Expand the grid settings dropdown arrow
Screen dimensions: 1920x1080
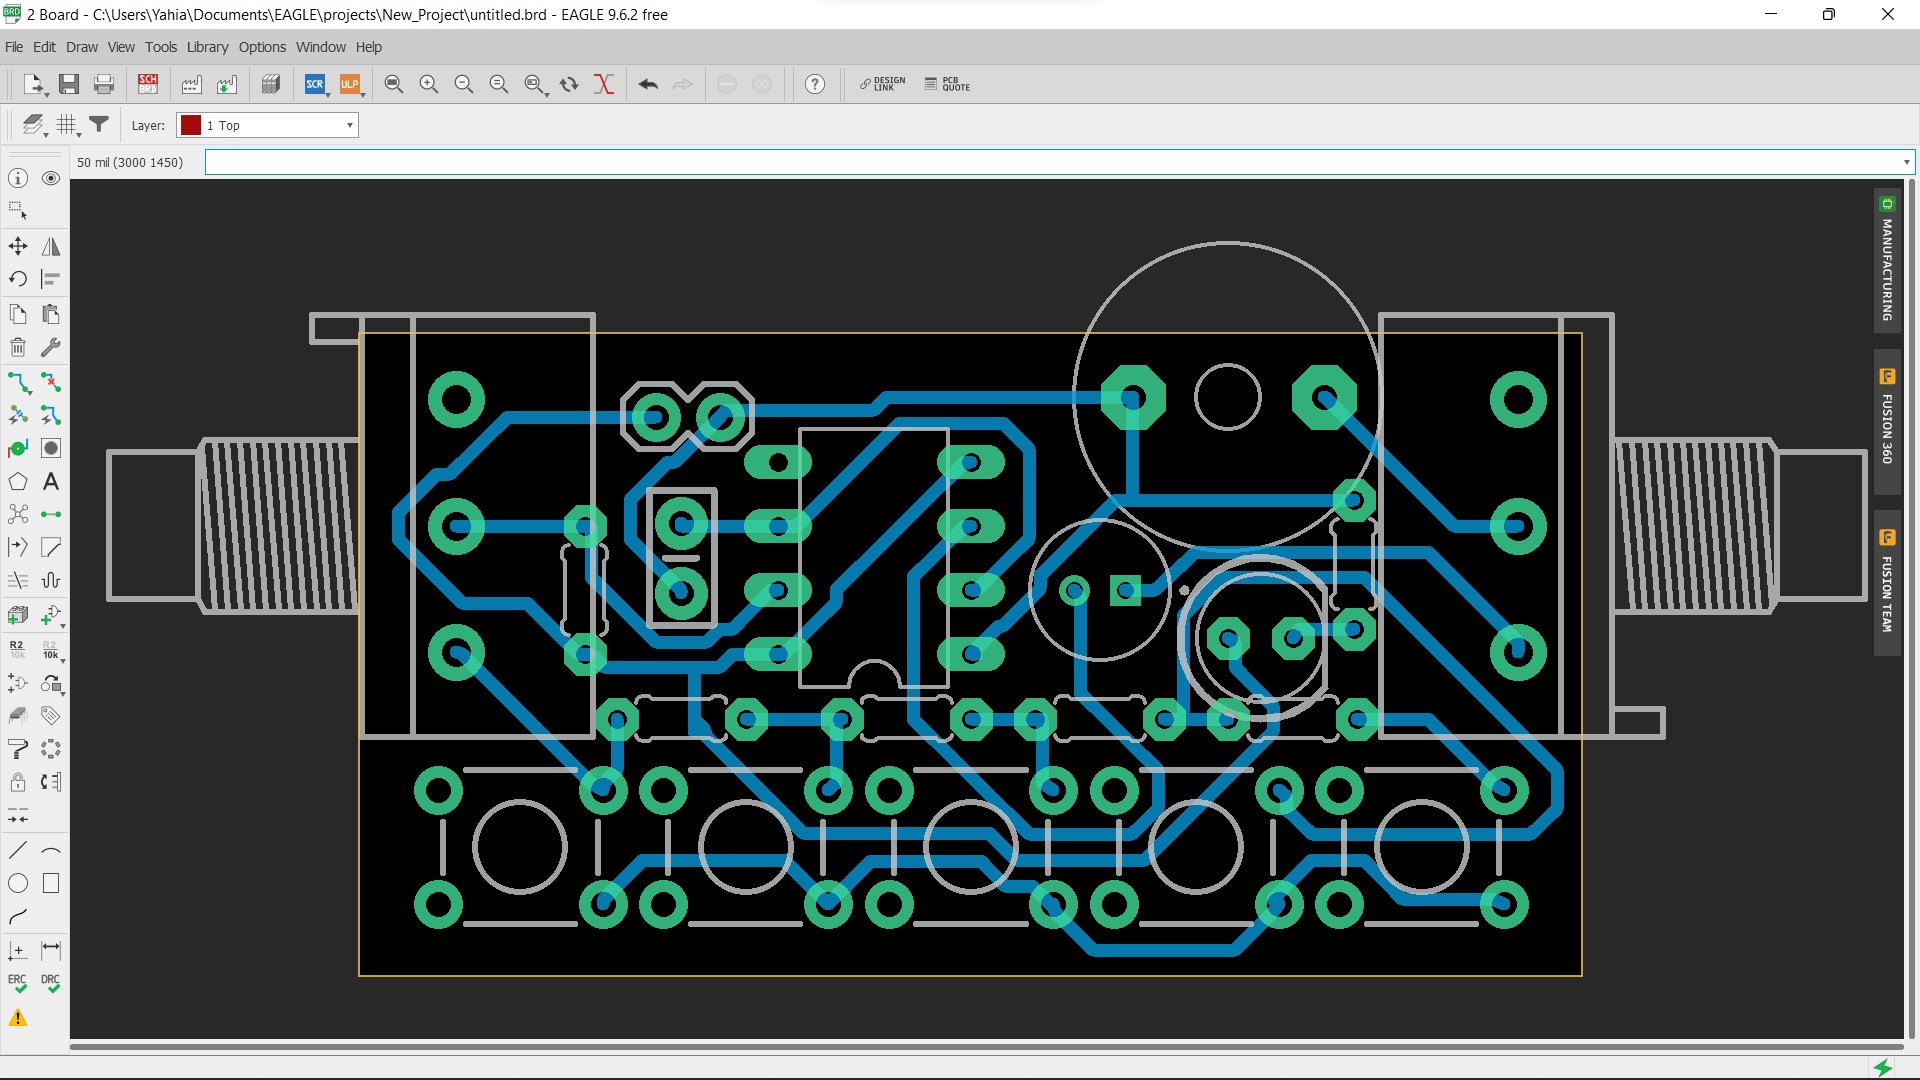click(79, 133)
